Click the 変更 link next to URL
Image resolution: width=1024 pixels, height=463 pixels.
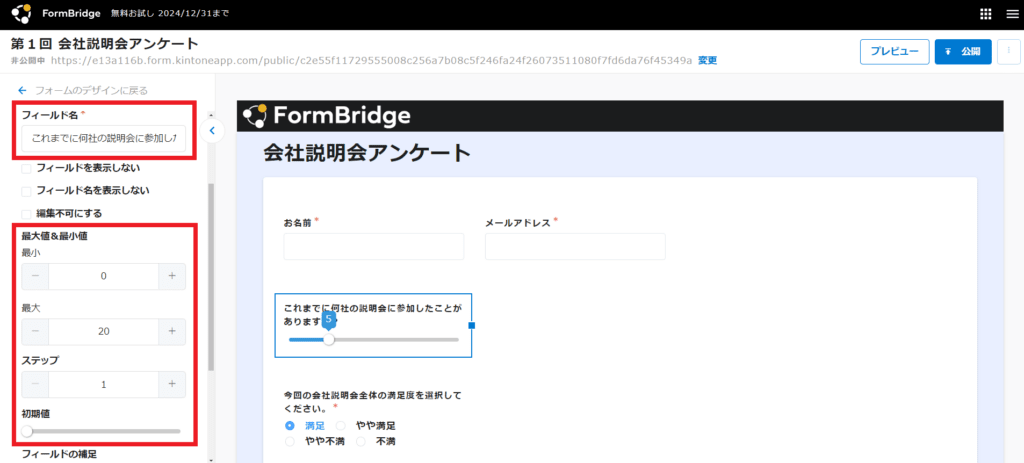[x=707, y=61]
